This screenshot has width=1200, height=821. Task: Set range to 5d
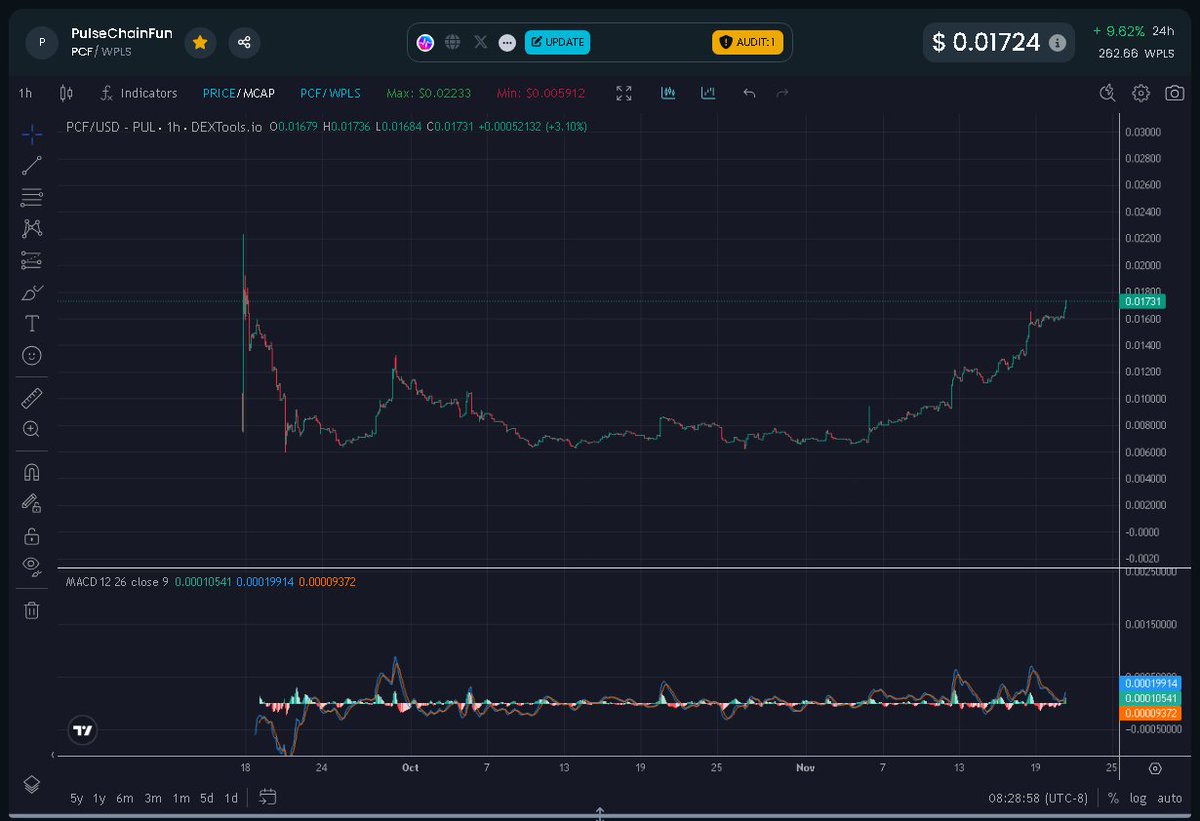pos(206,798)
